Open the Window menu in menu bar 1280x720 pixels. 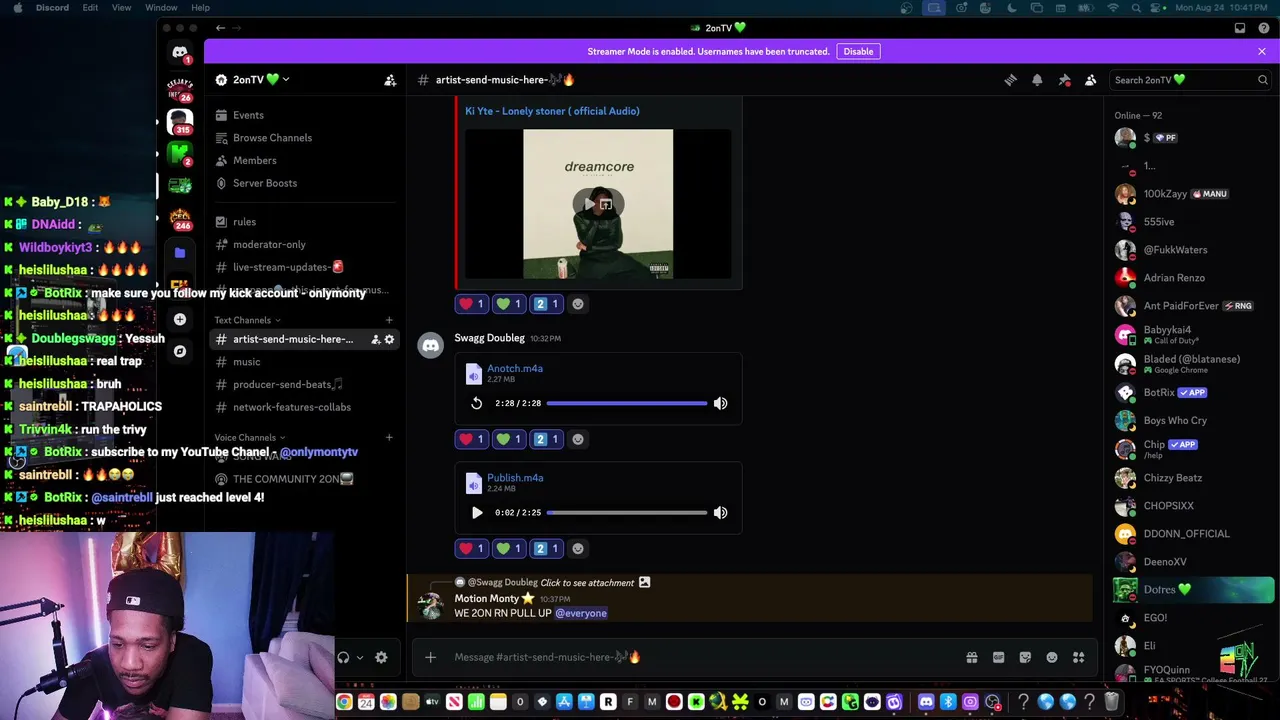(161, 8)
